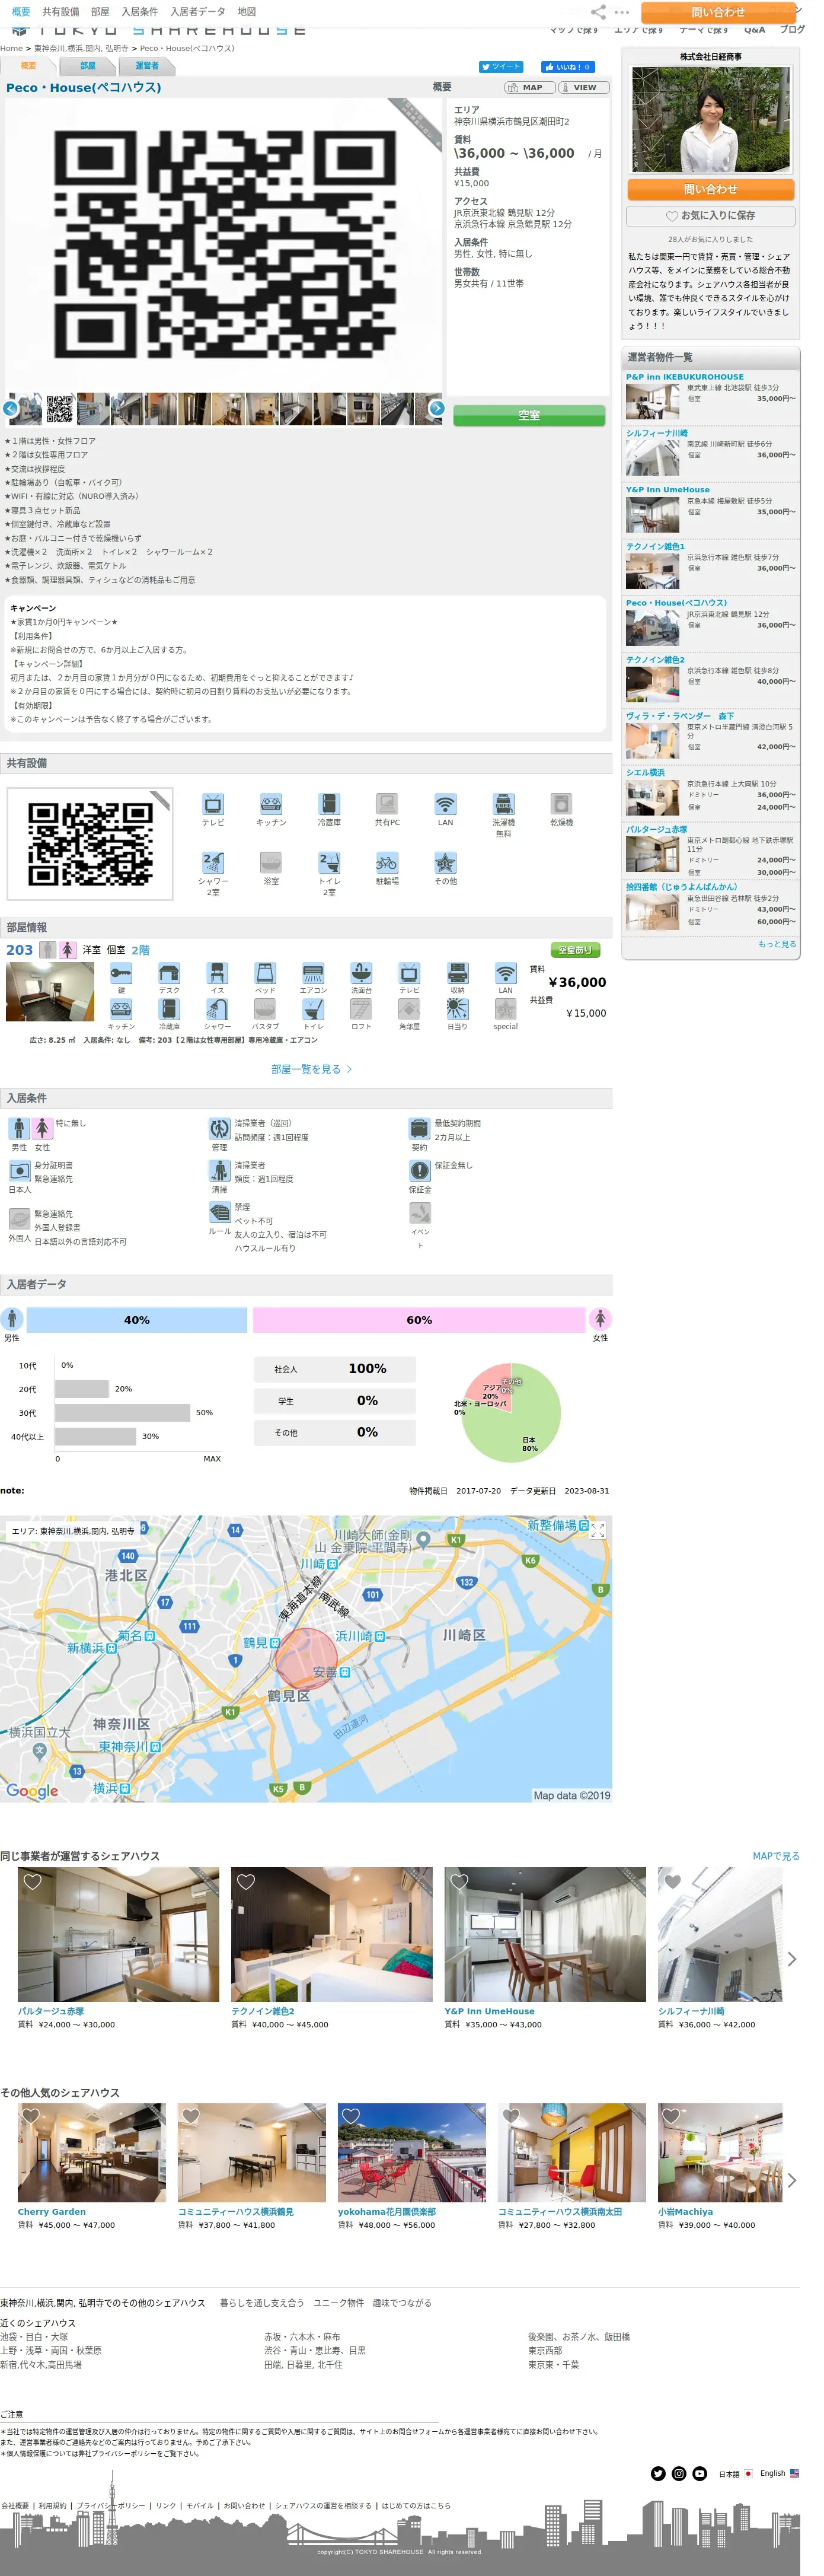This screenshot has width=824, height=2576.
Task: Click room 203's エアコン air conditioner icon
Action: click(x=313, y=973)
